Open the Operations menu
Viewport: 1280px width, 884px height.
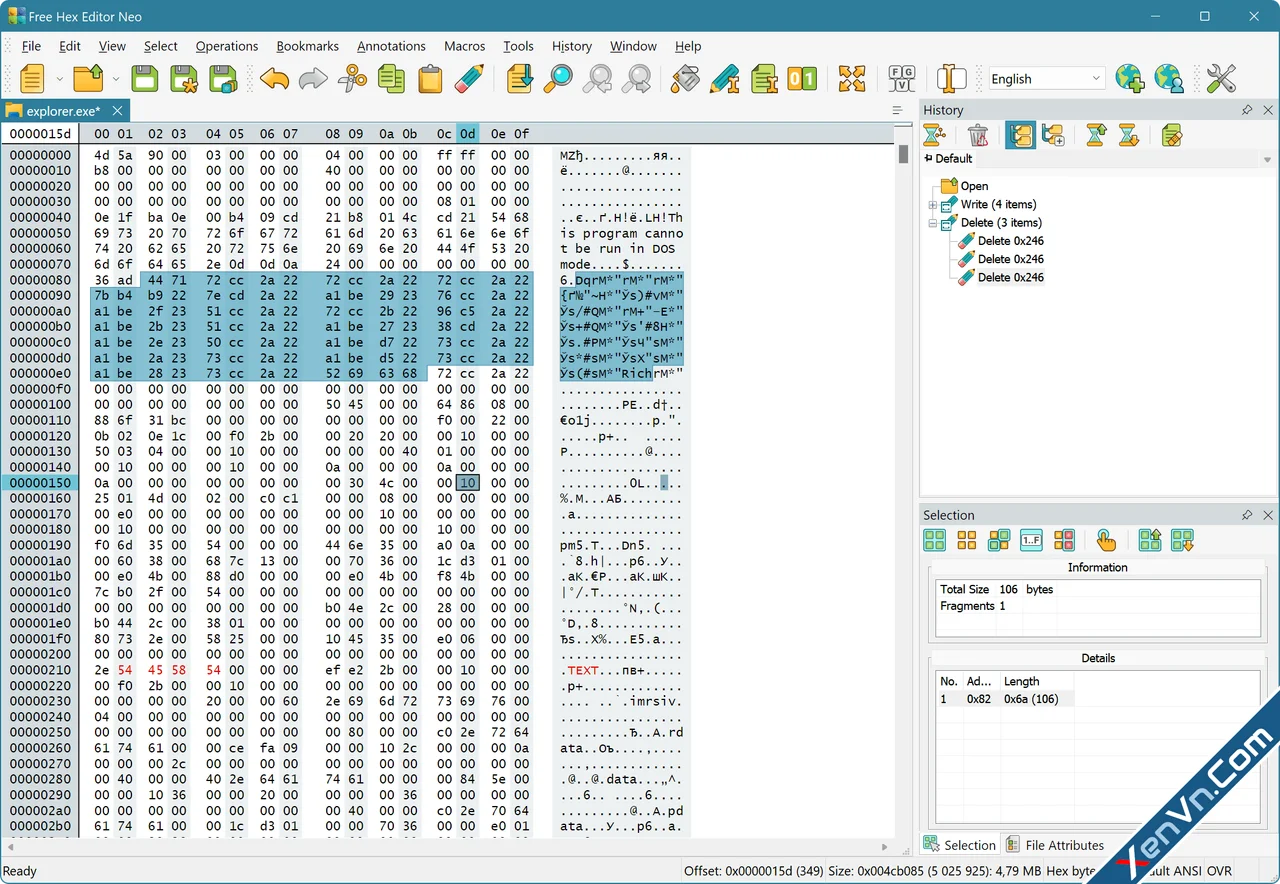227,46
